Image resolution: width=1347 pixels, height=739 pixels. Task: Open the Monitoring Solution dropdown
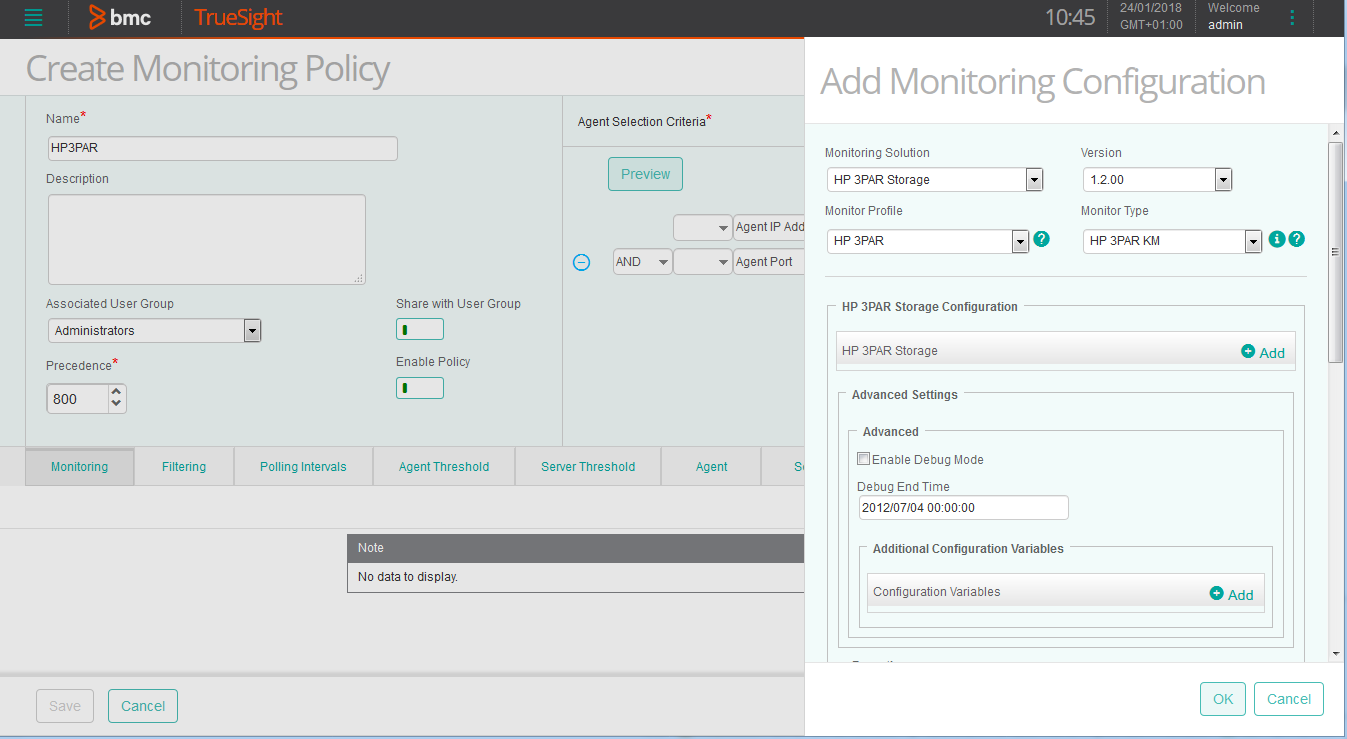click(1034, 179)
